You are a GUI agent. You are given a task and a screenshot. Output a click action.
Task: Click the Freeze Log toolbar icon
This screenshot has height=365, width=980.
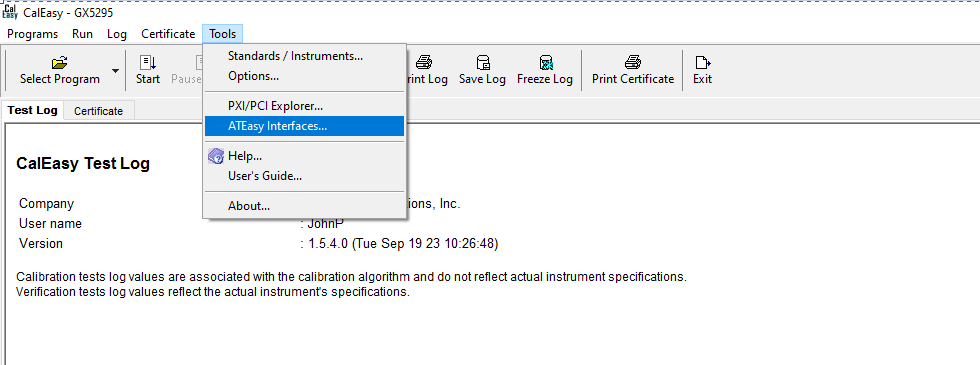(545, 62)
